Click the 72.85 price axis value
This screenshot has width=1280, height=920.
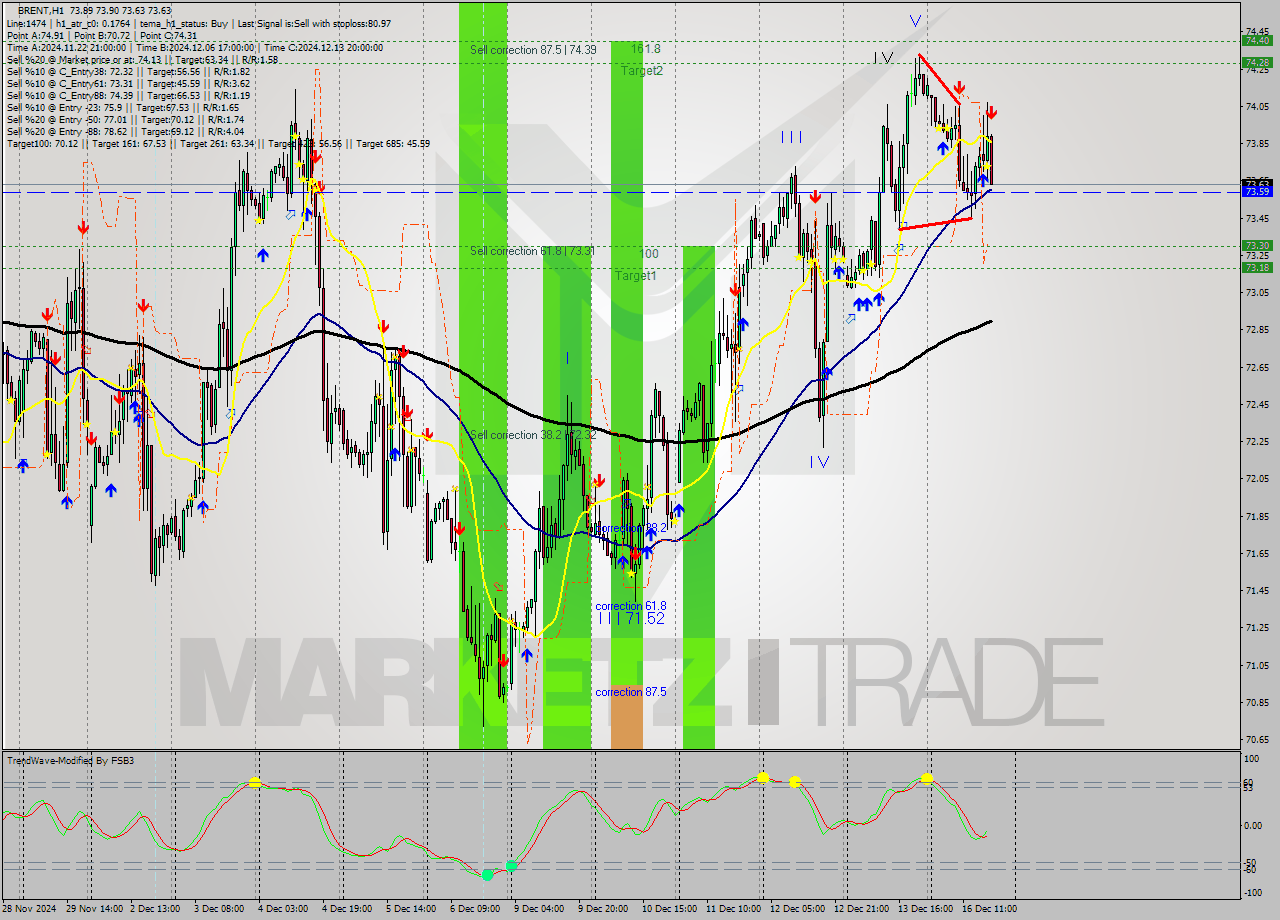(1257, 330)
